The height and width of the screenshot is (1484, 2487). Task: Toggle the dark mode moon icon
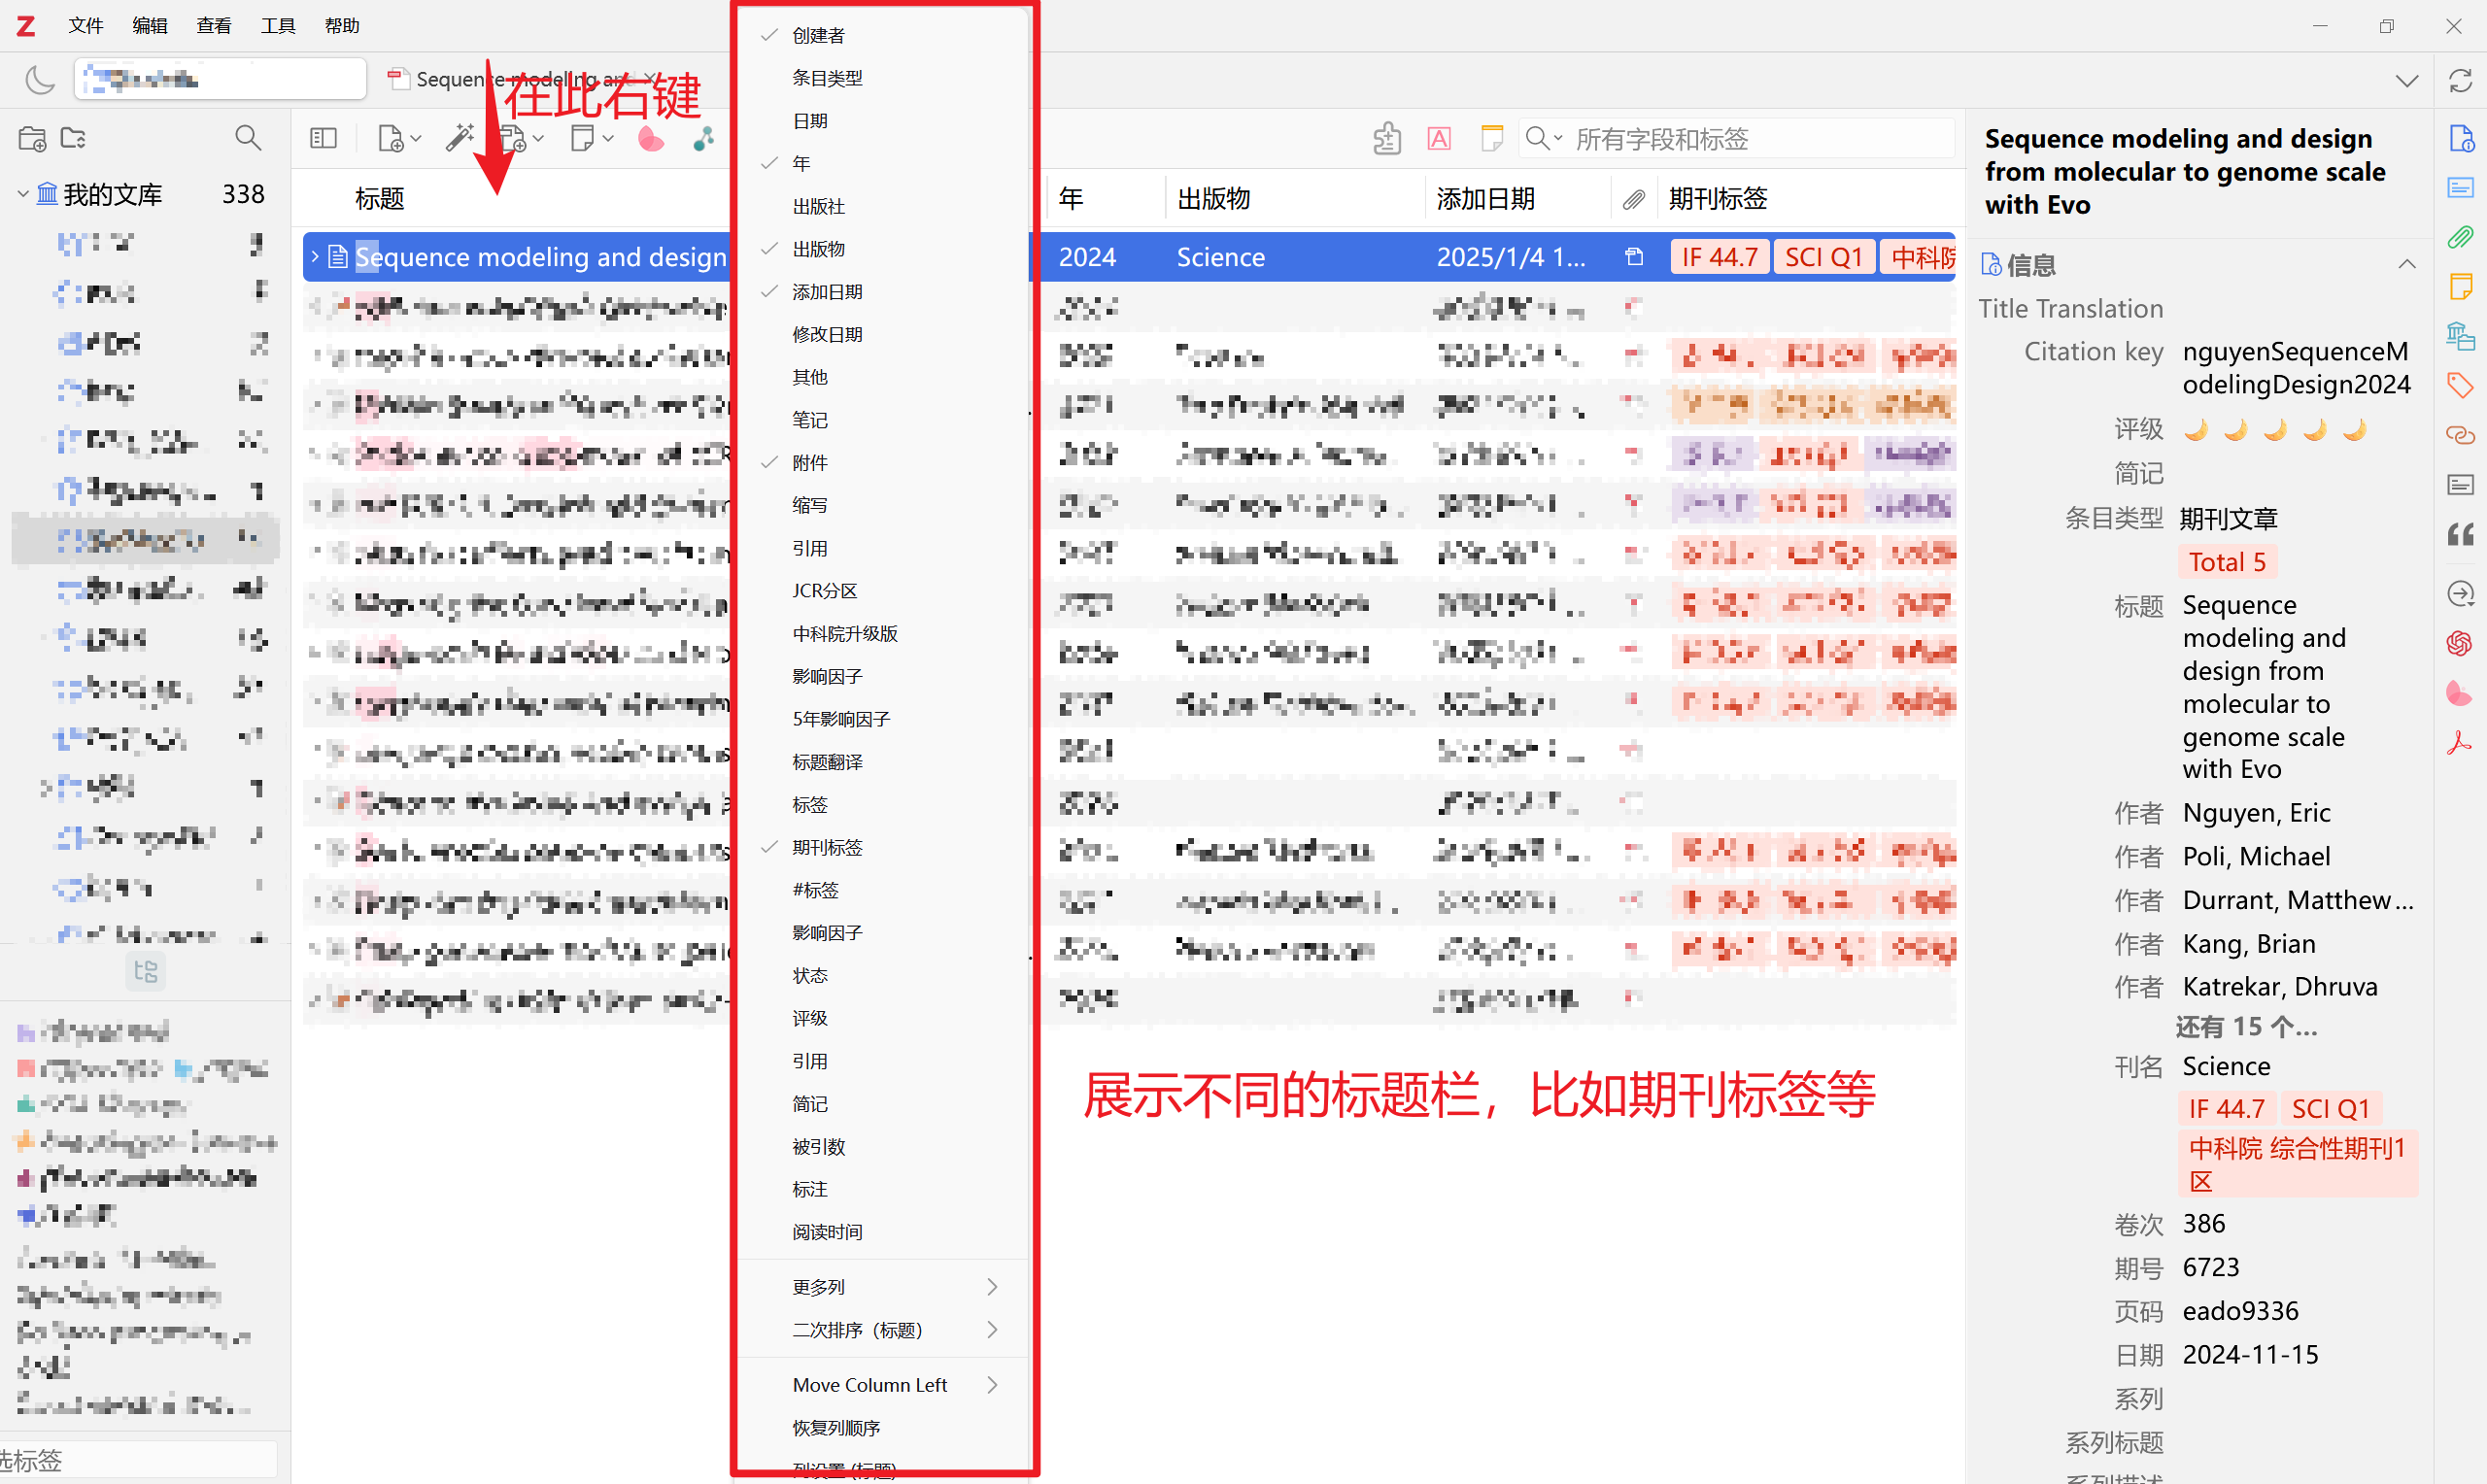(x=40, y=79)
